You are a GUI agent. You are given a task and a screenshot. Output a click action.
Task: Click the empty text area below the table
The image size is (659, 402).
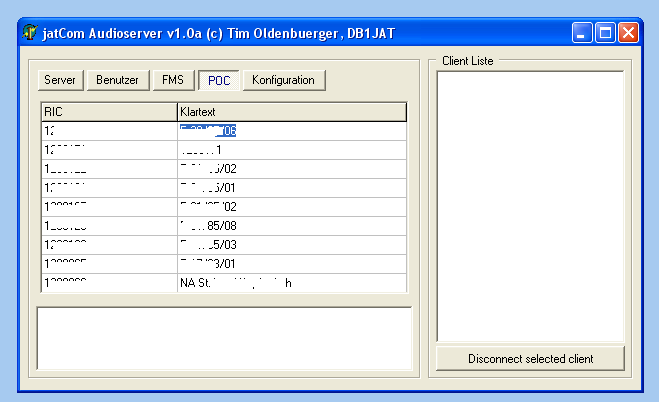click(x=224, y=338)
